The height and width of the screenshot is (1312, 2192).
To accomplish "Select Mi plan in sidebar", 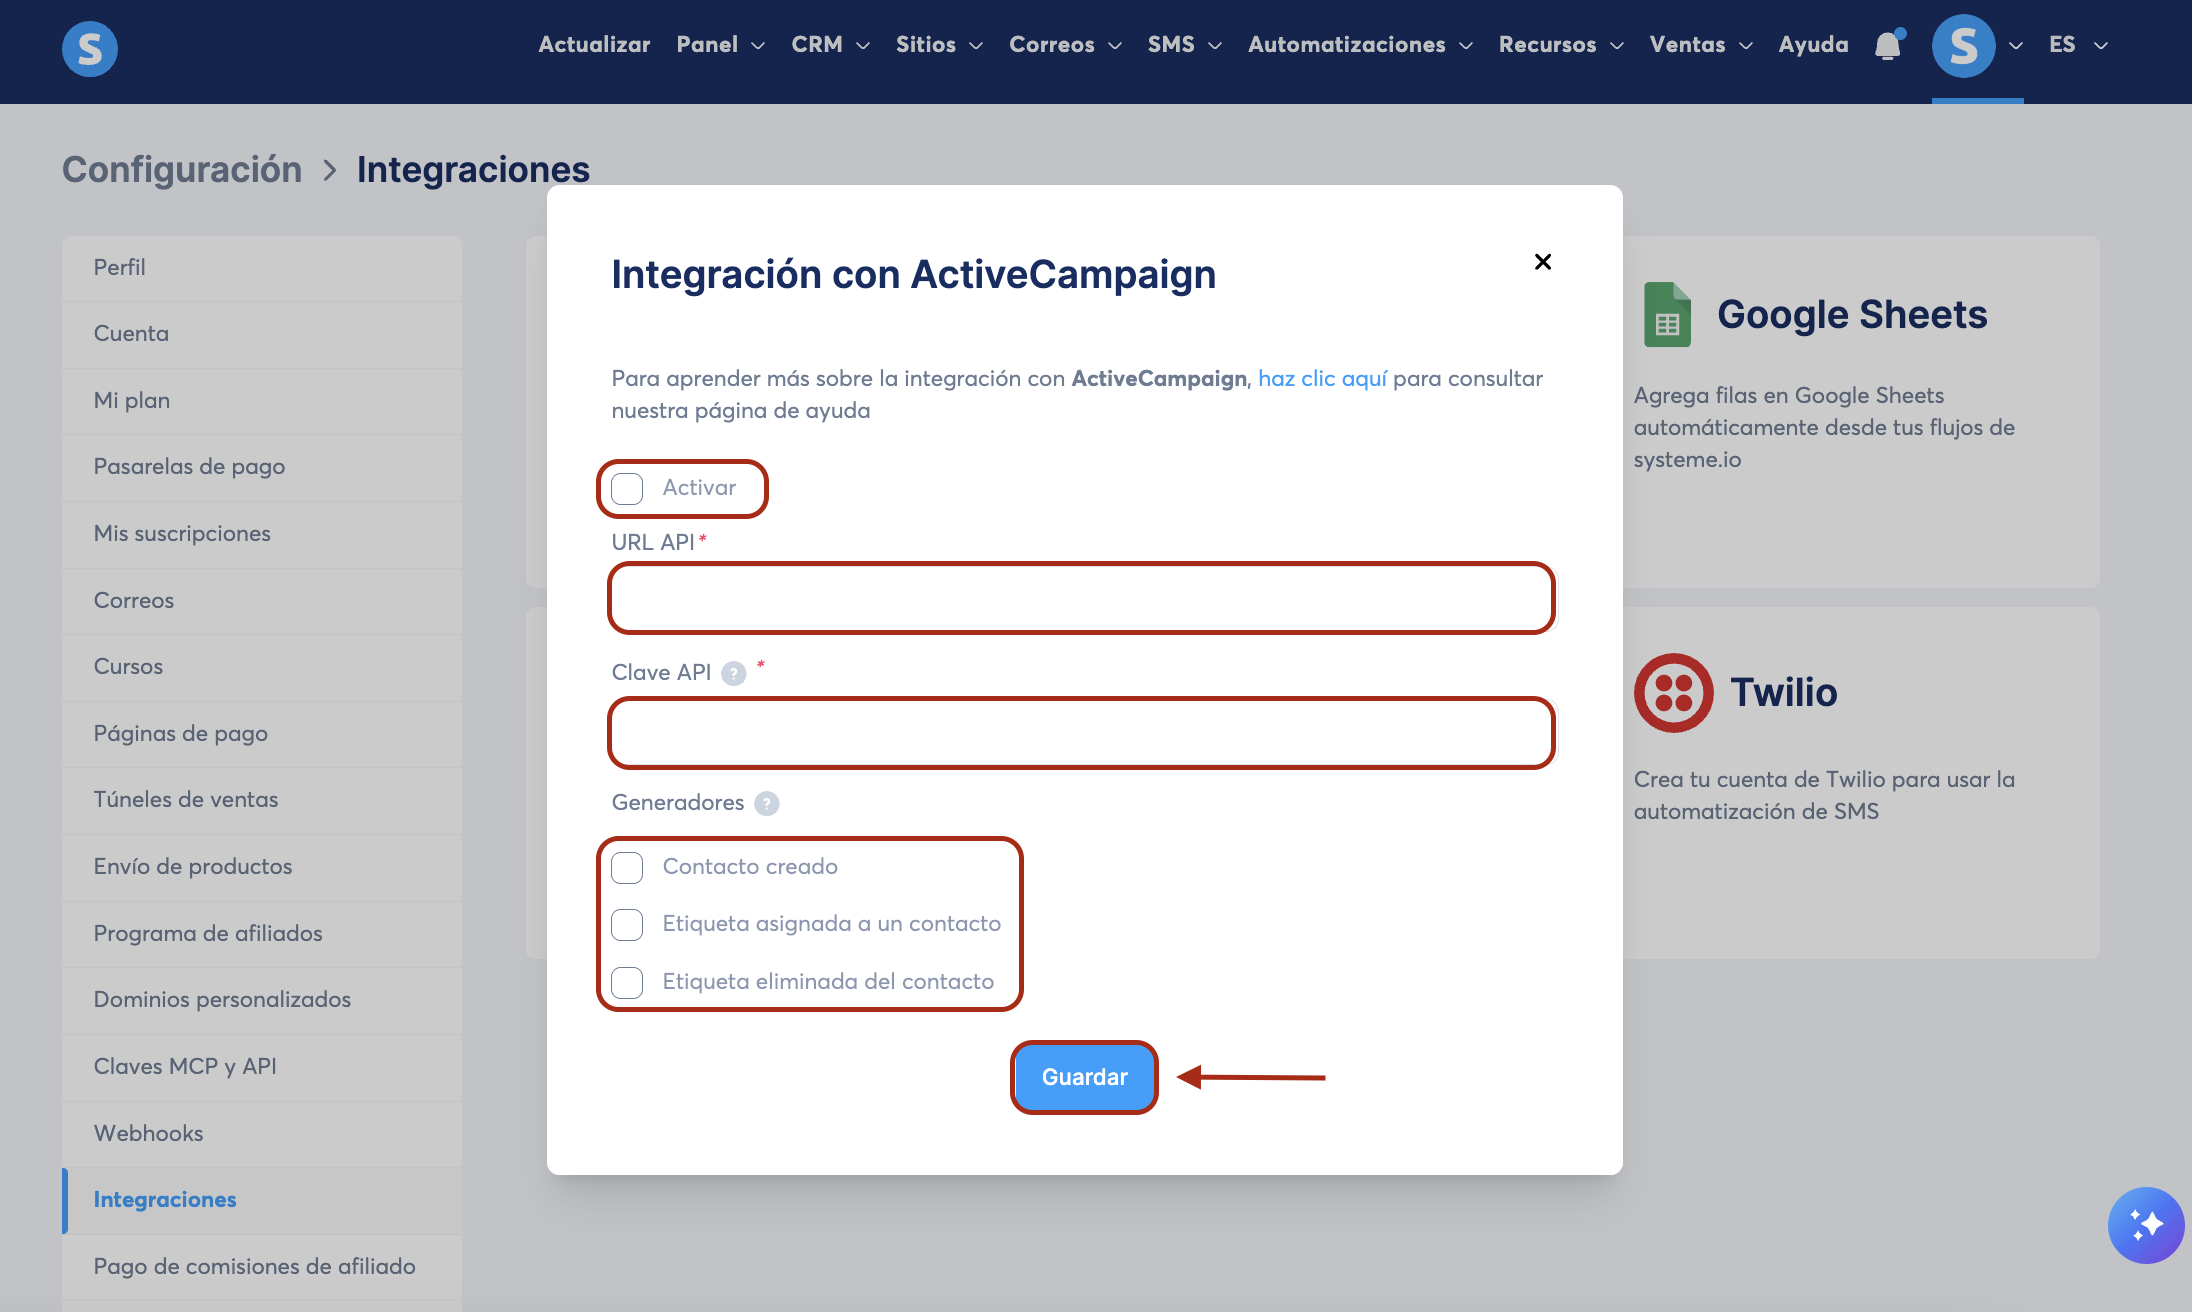I will coord(262,401).
